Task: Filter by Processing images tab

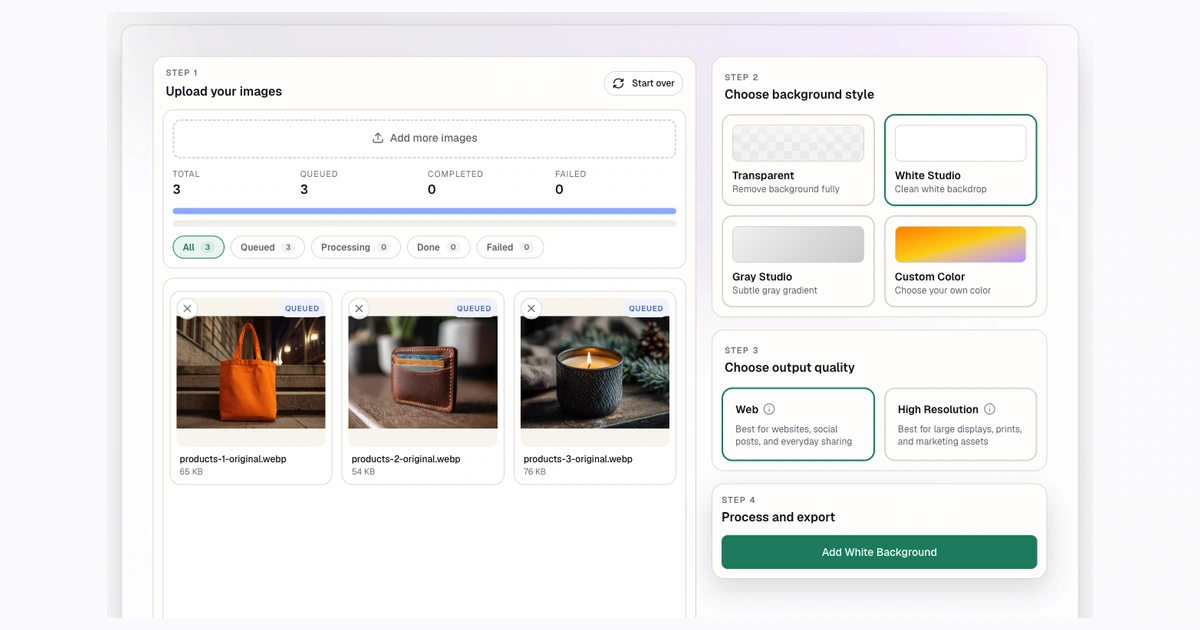Action: [x=356, y=247]
